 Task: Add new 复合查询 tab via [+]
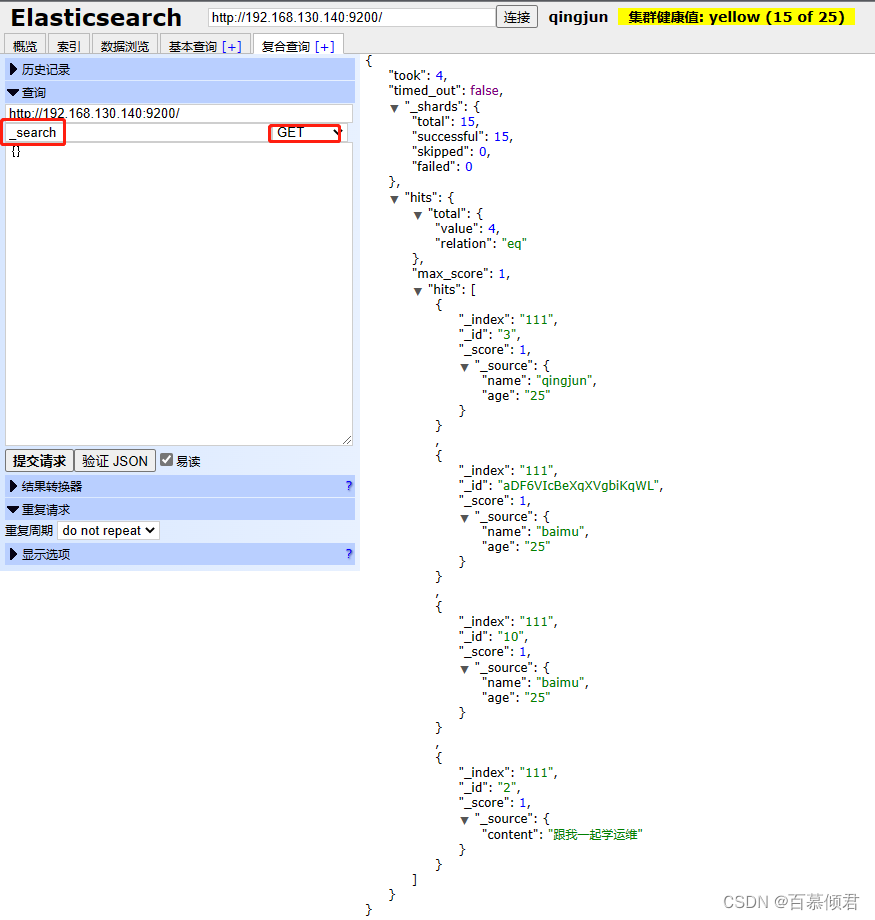pos(325,46)
